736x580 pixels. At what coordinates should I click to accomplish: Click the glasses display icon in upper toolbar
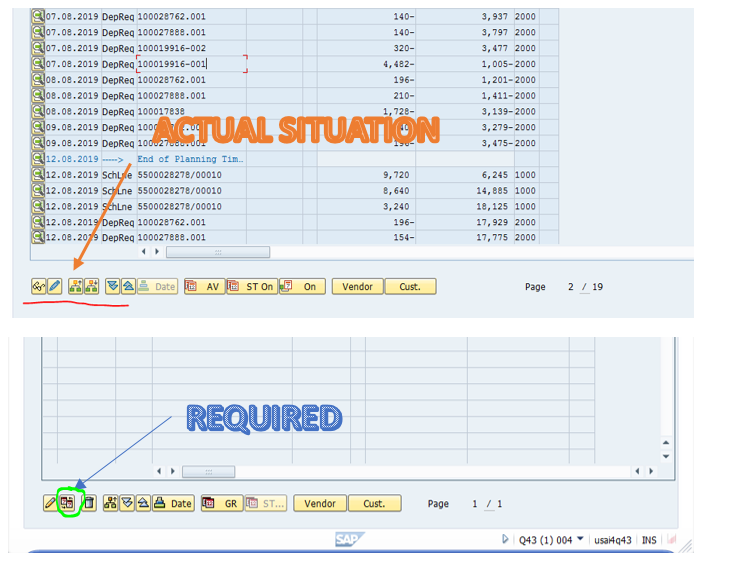pos(39,287)
